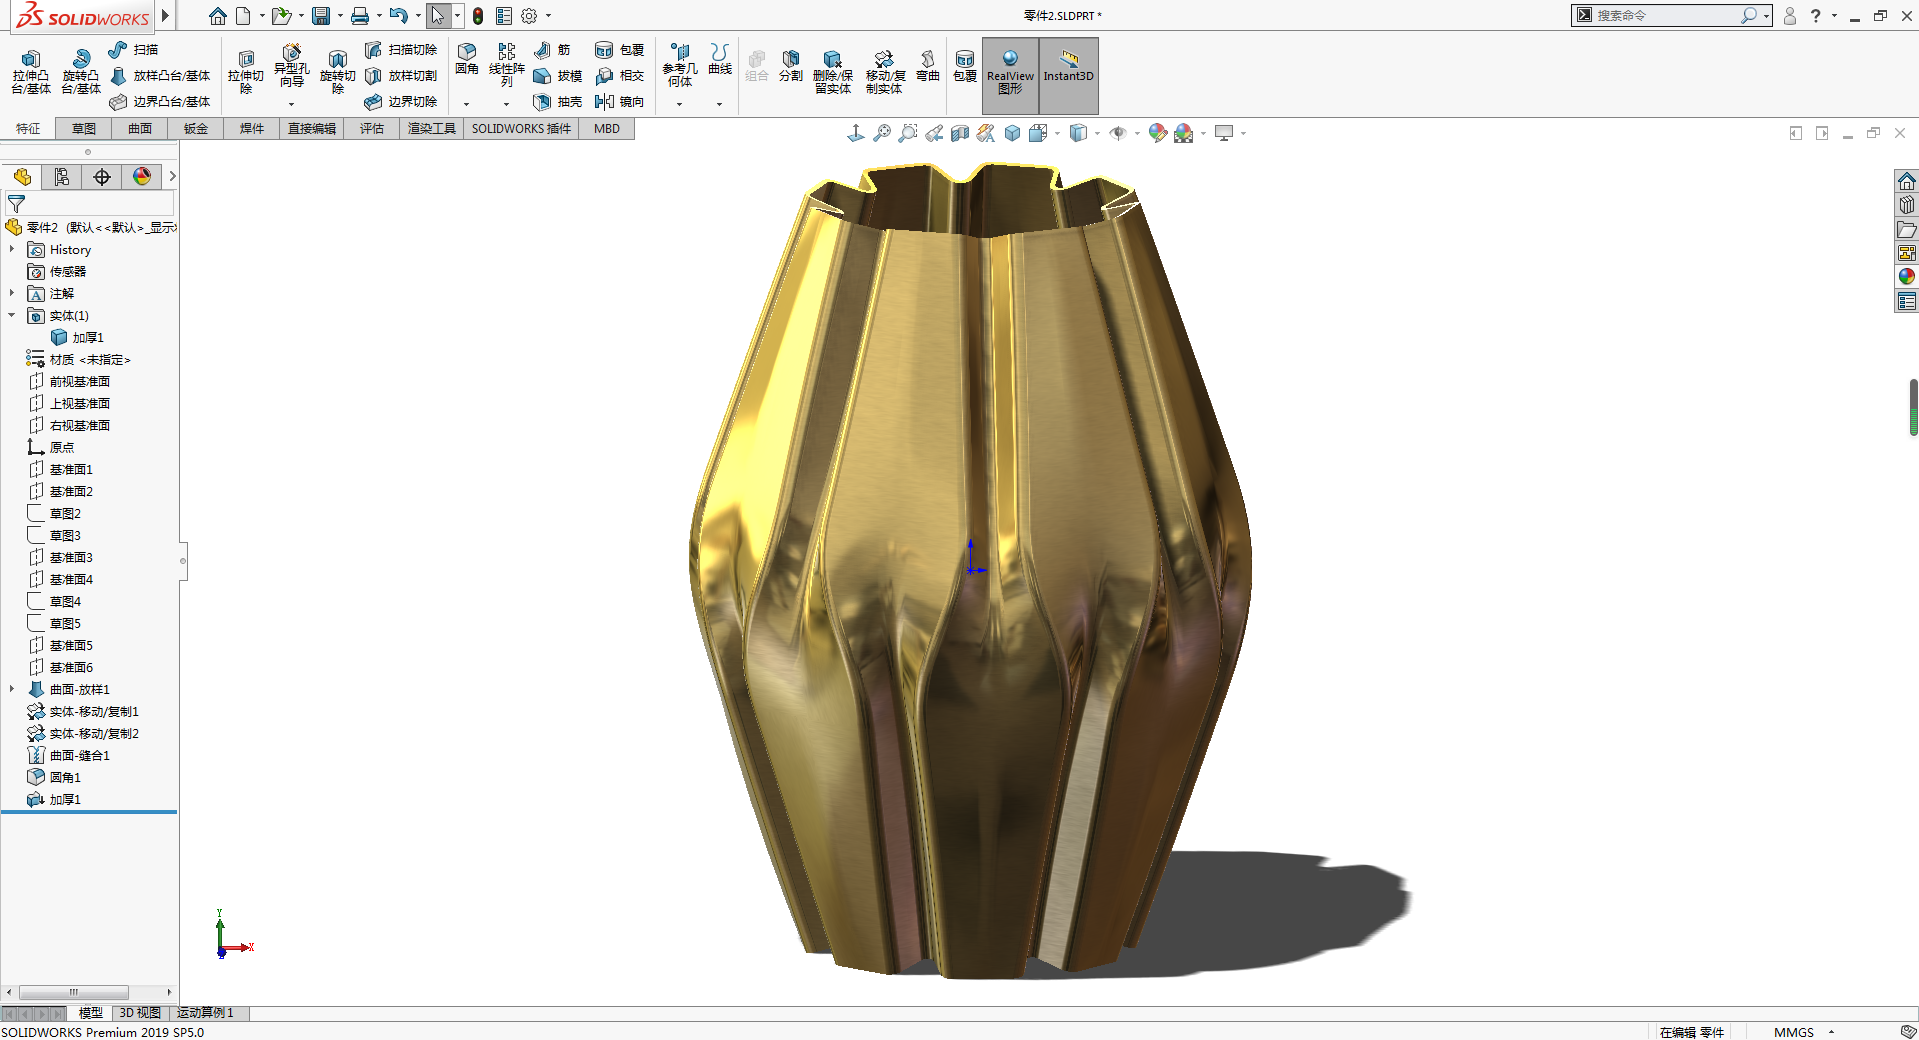Screen dimensions: 1919x1040
Task: Click Move/Copy Bodies (移动/复制实体) tool
Action: (x=885, y=71)
